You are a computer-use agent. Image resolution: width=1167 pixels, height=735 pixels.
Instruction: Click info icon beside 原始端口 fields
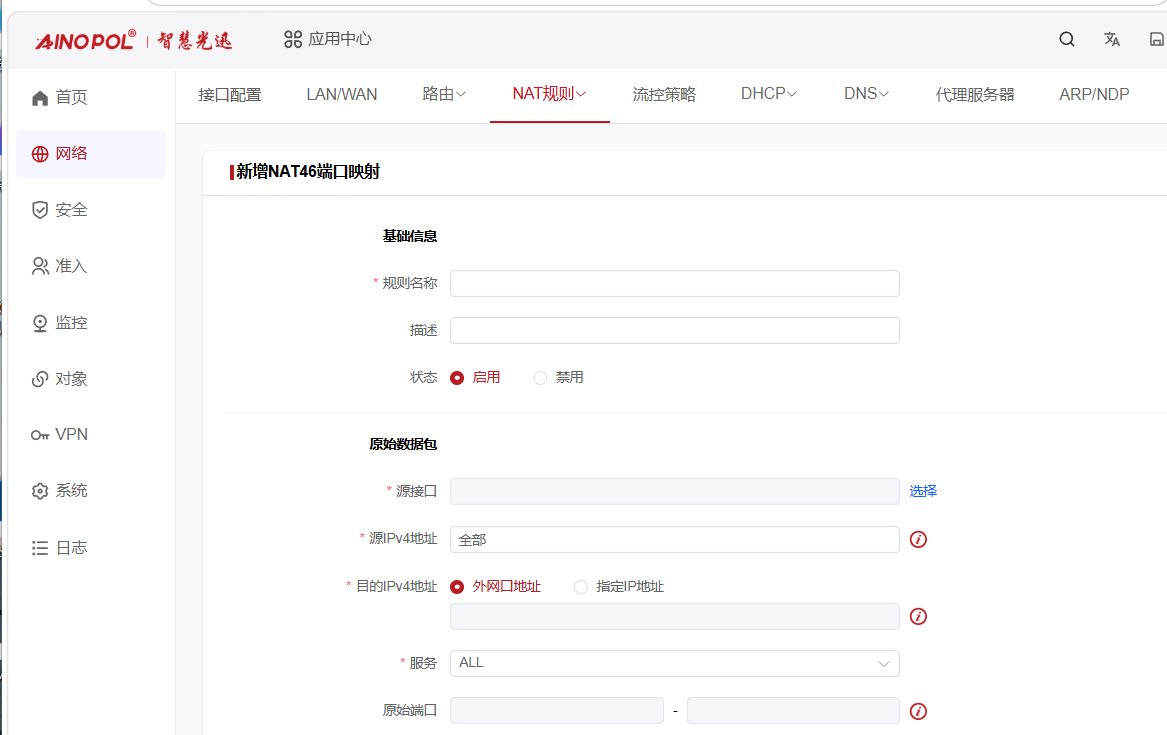(918, 711)
